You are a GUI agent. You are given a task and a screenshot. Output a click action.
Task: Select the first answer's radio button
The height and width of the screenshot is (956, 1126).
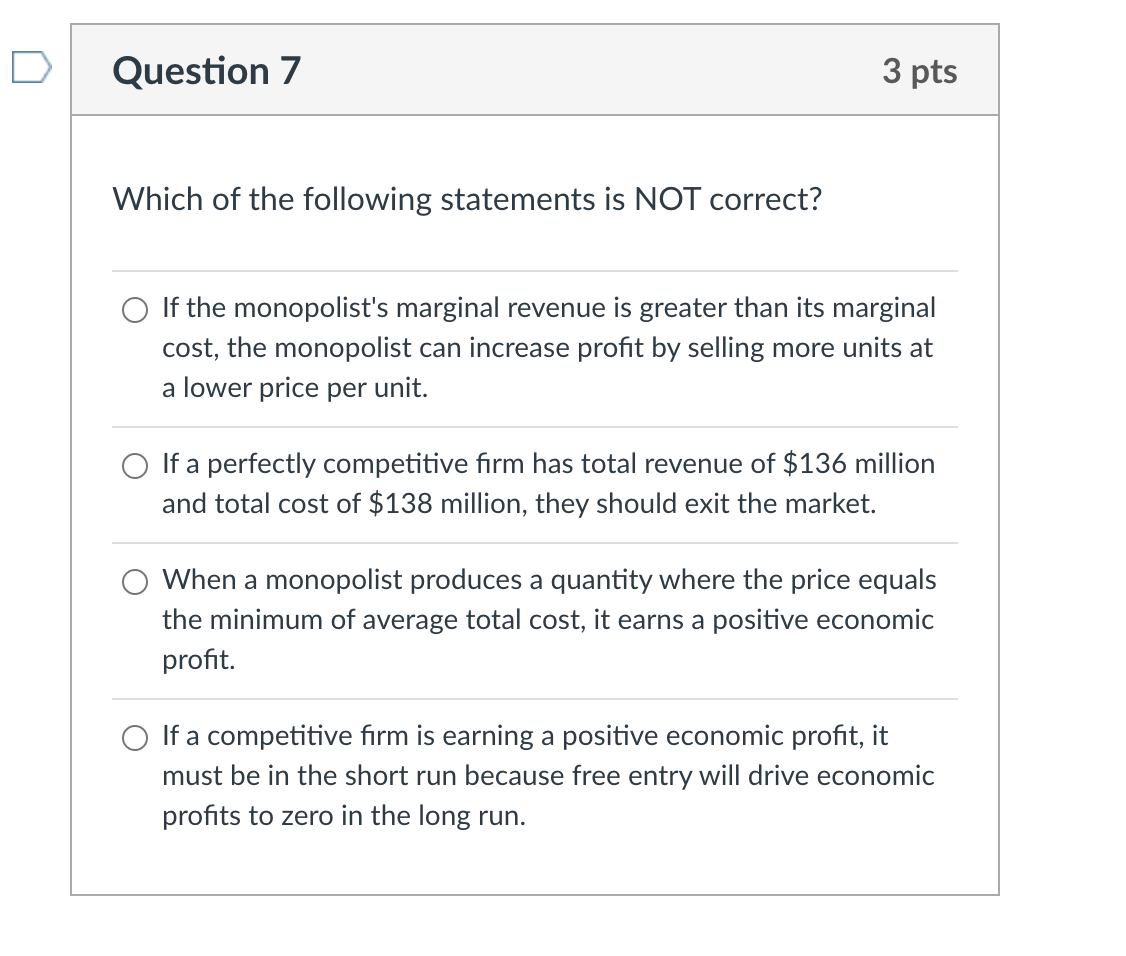(134, 310)
